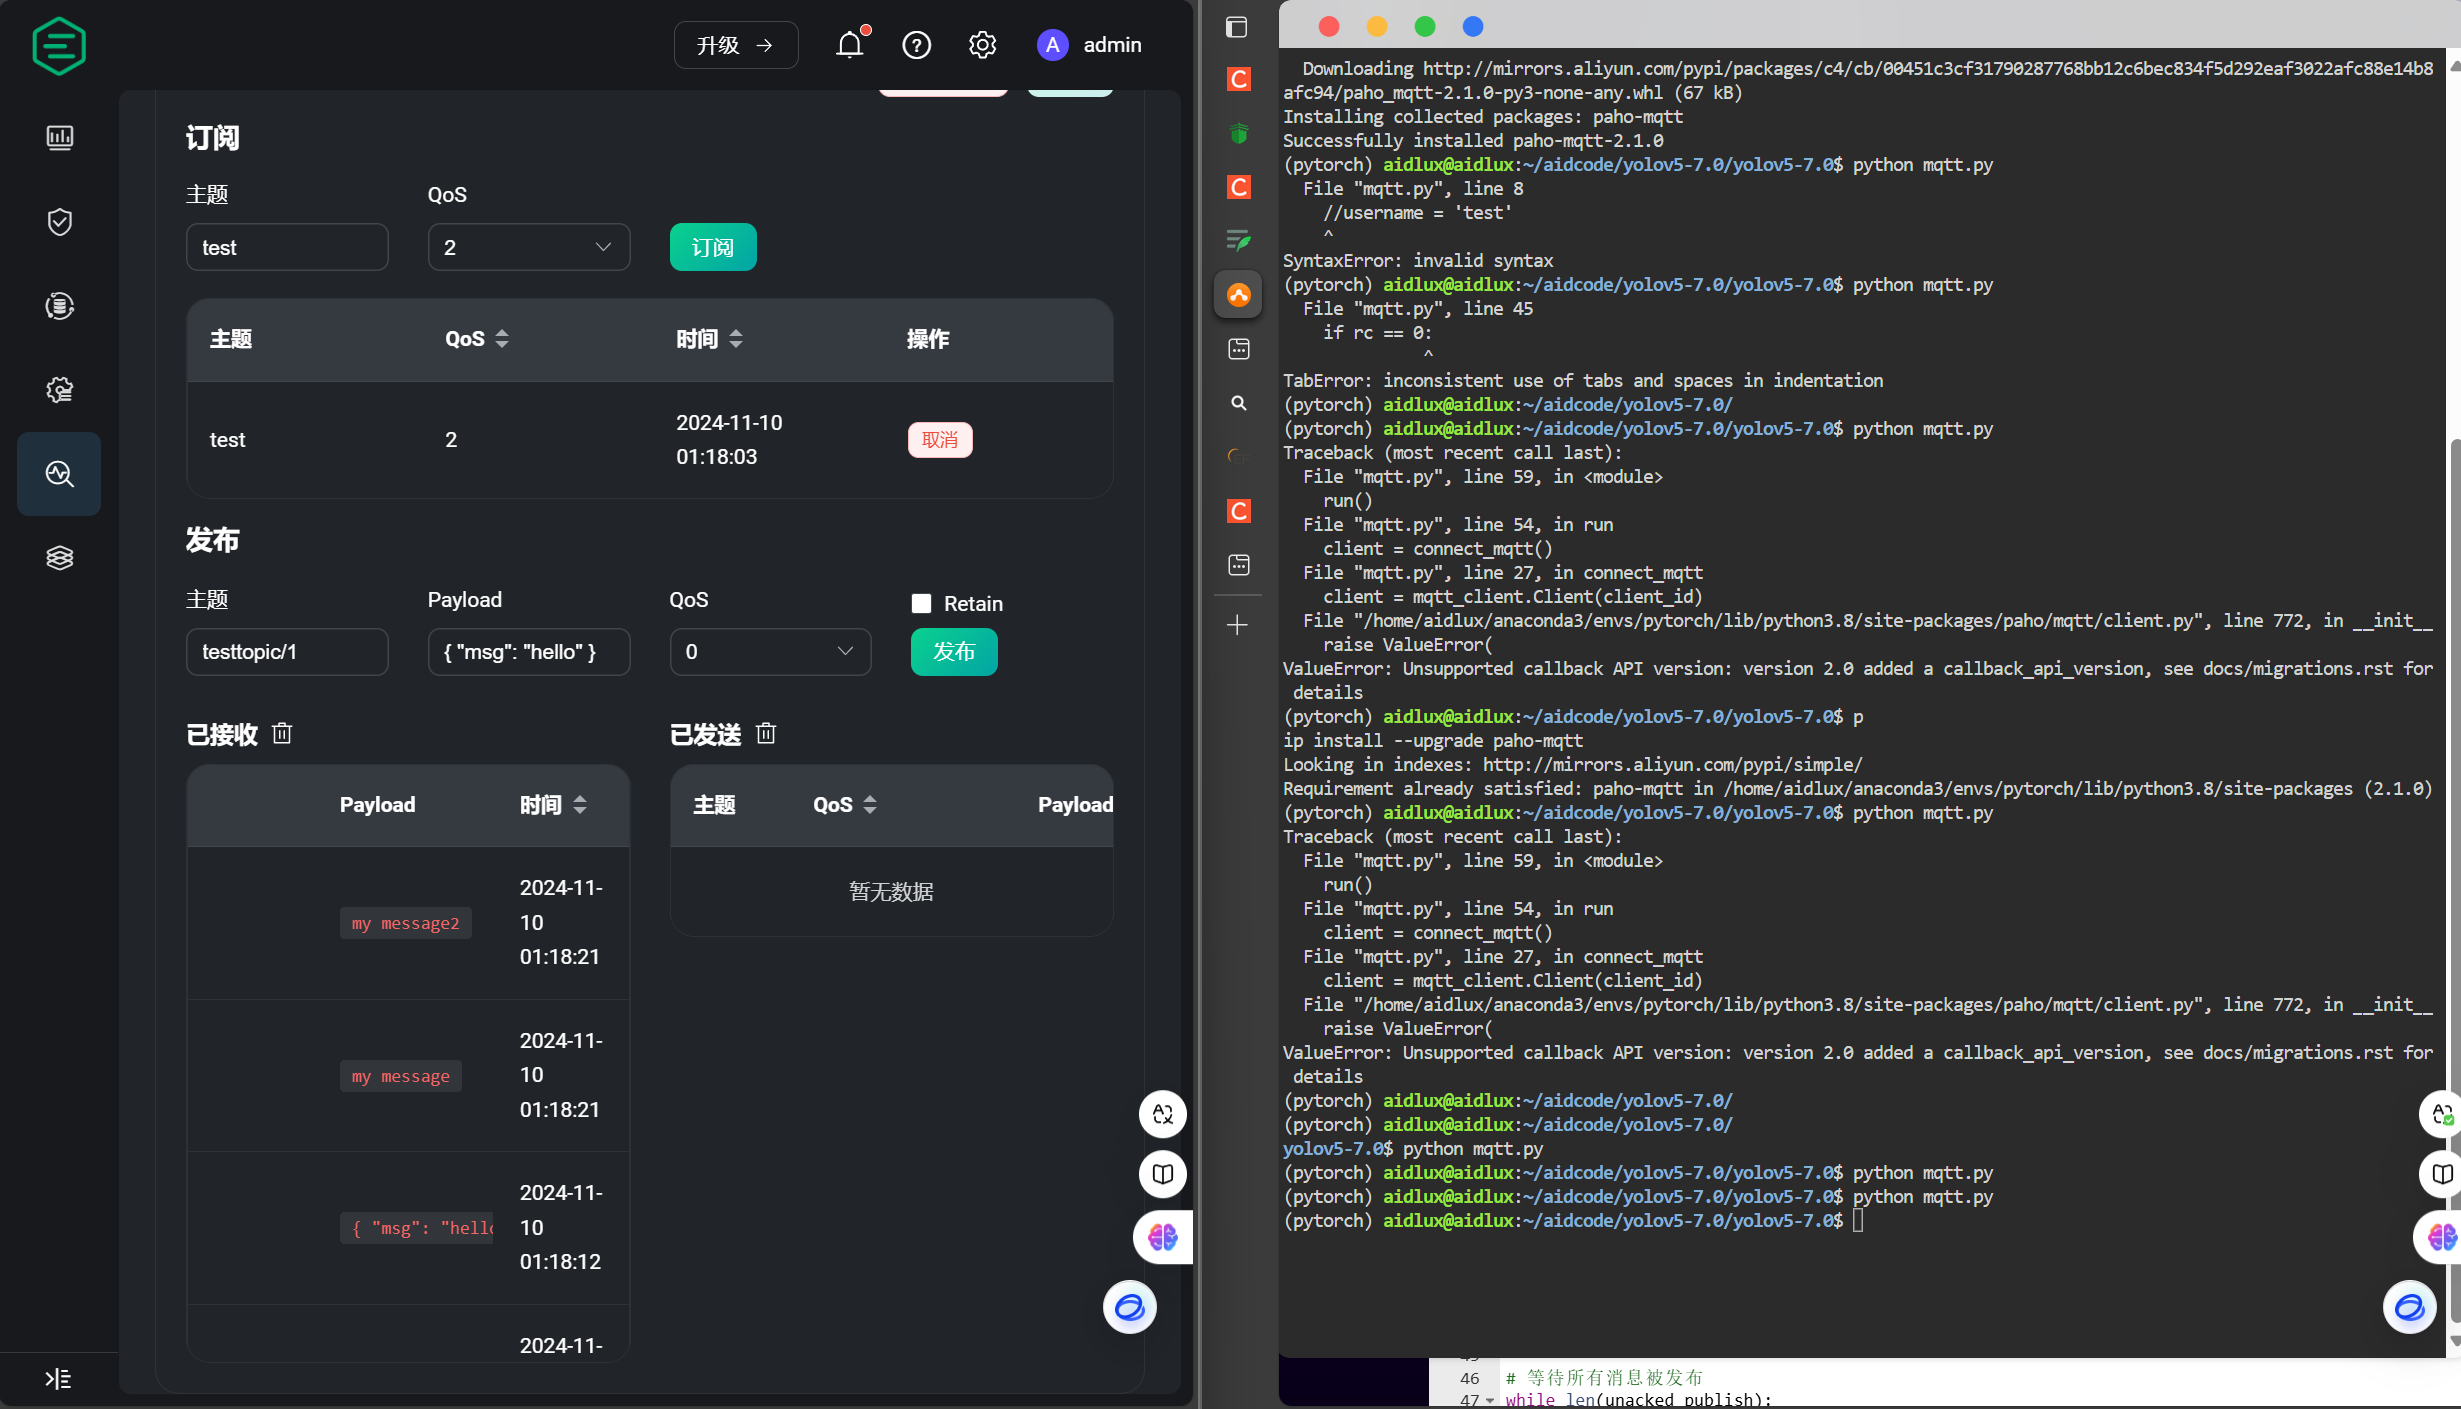Click the help question mark icon

(x=916, y=45)
